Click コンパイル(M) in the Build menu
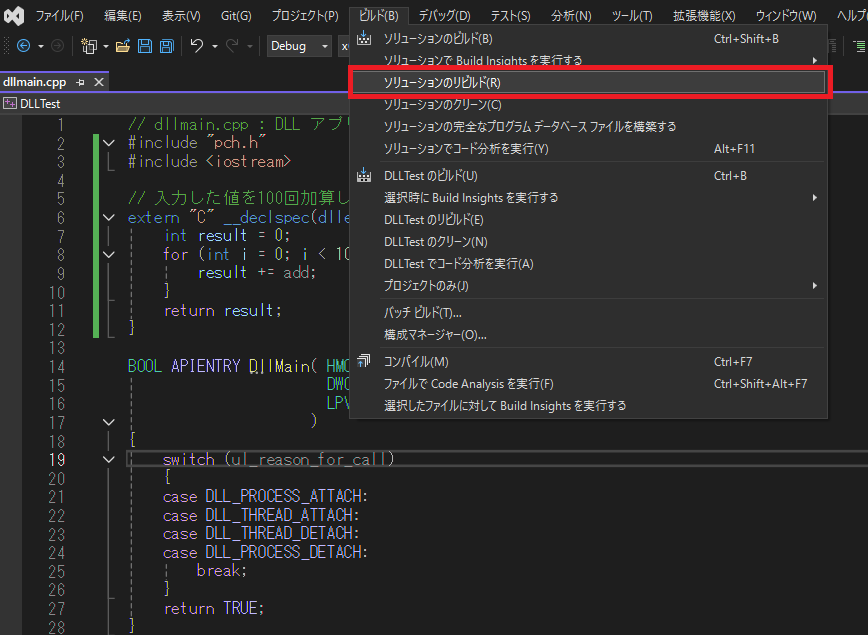This screenshot has width=868, height=635. [x=416, y=362]
